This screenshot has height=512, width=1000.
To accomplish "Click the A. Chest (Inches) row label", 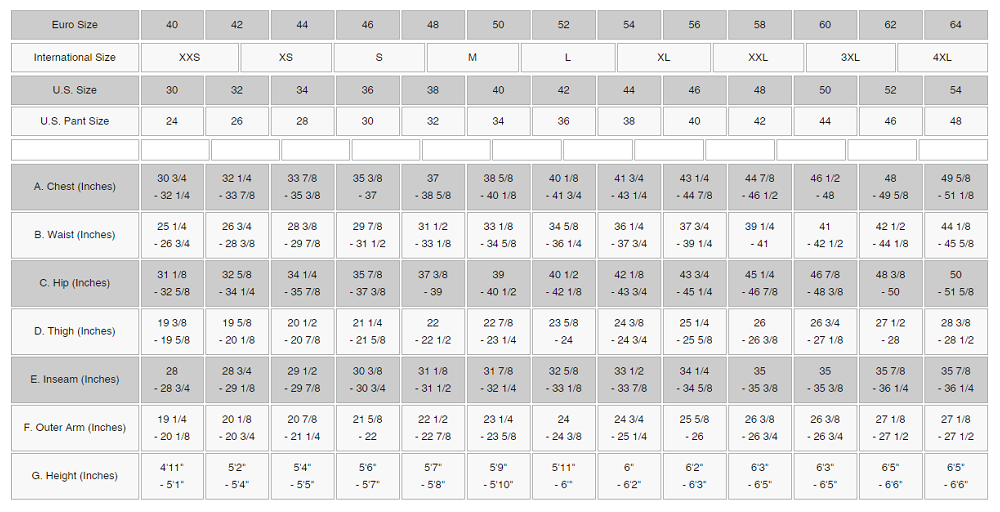I will [75, 186].
